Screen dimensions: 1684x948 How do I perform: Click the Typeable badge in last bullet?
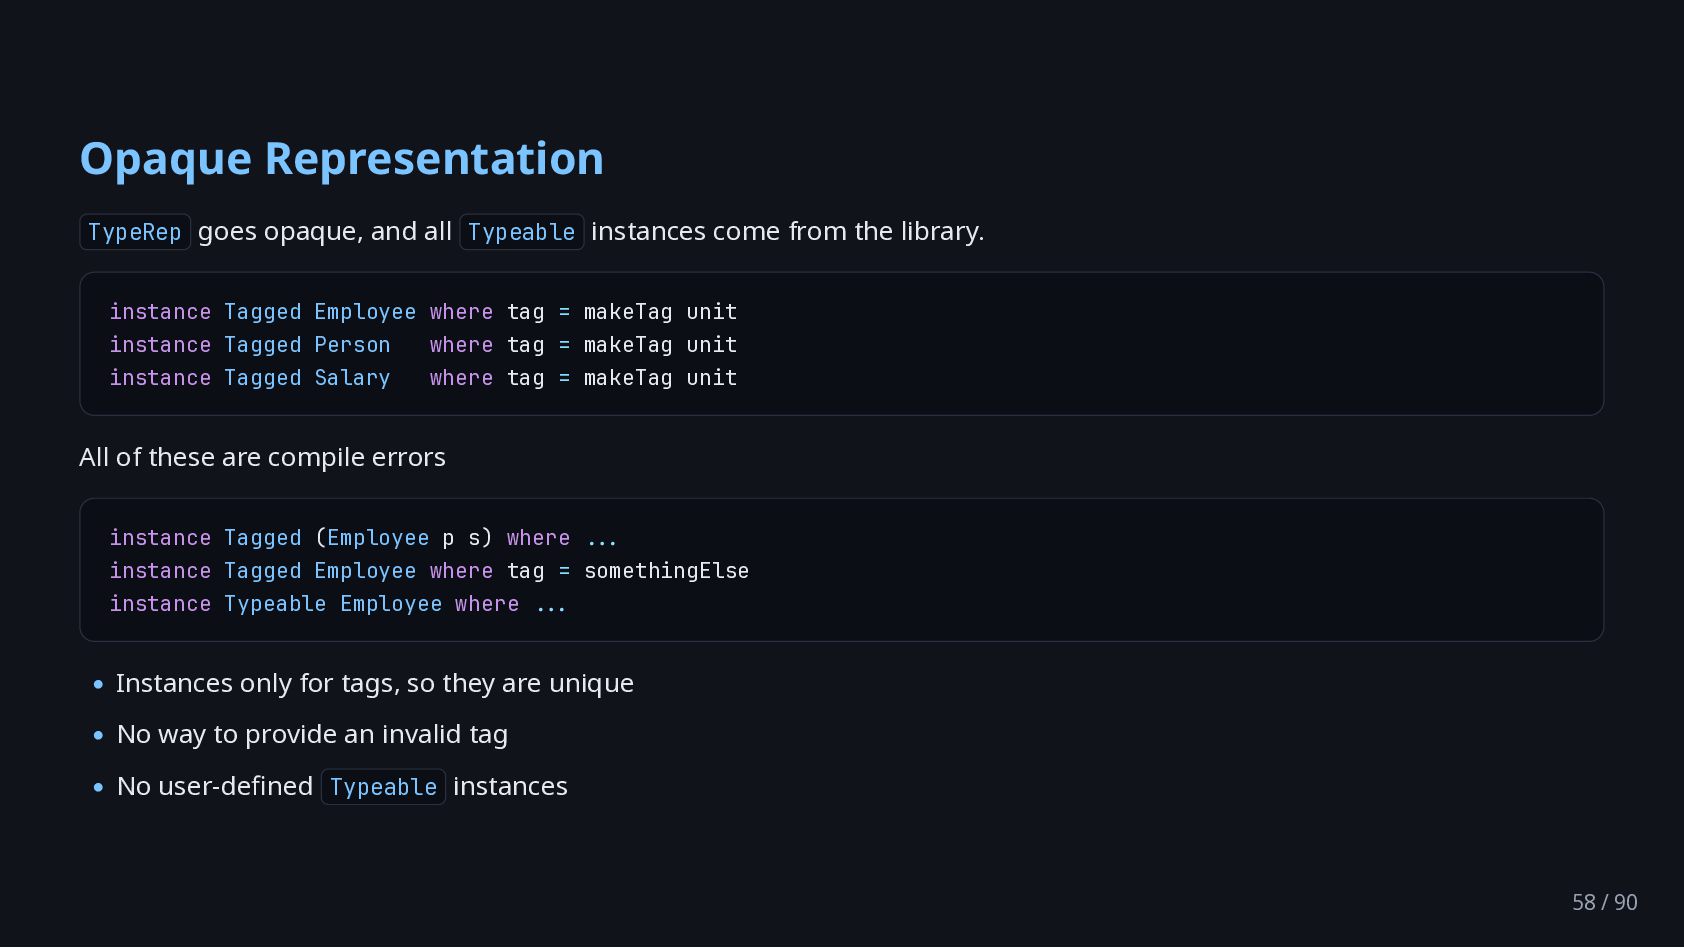point(383,787)
